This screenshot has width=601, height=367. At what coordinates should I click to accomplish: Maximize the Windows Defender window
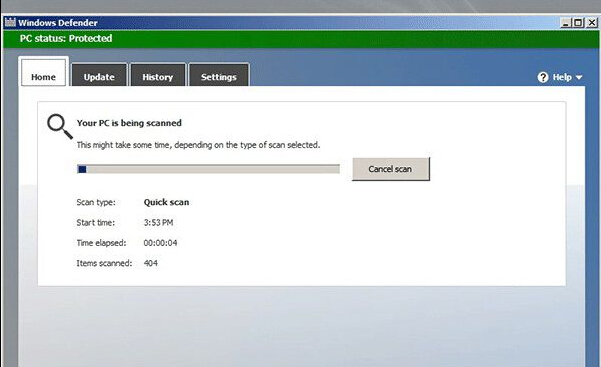(578, 23)
